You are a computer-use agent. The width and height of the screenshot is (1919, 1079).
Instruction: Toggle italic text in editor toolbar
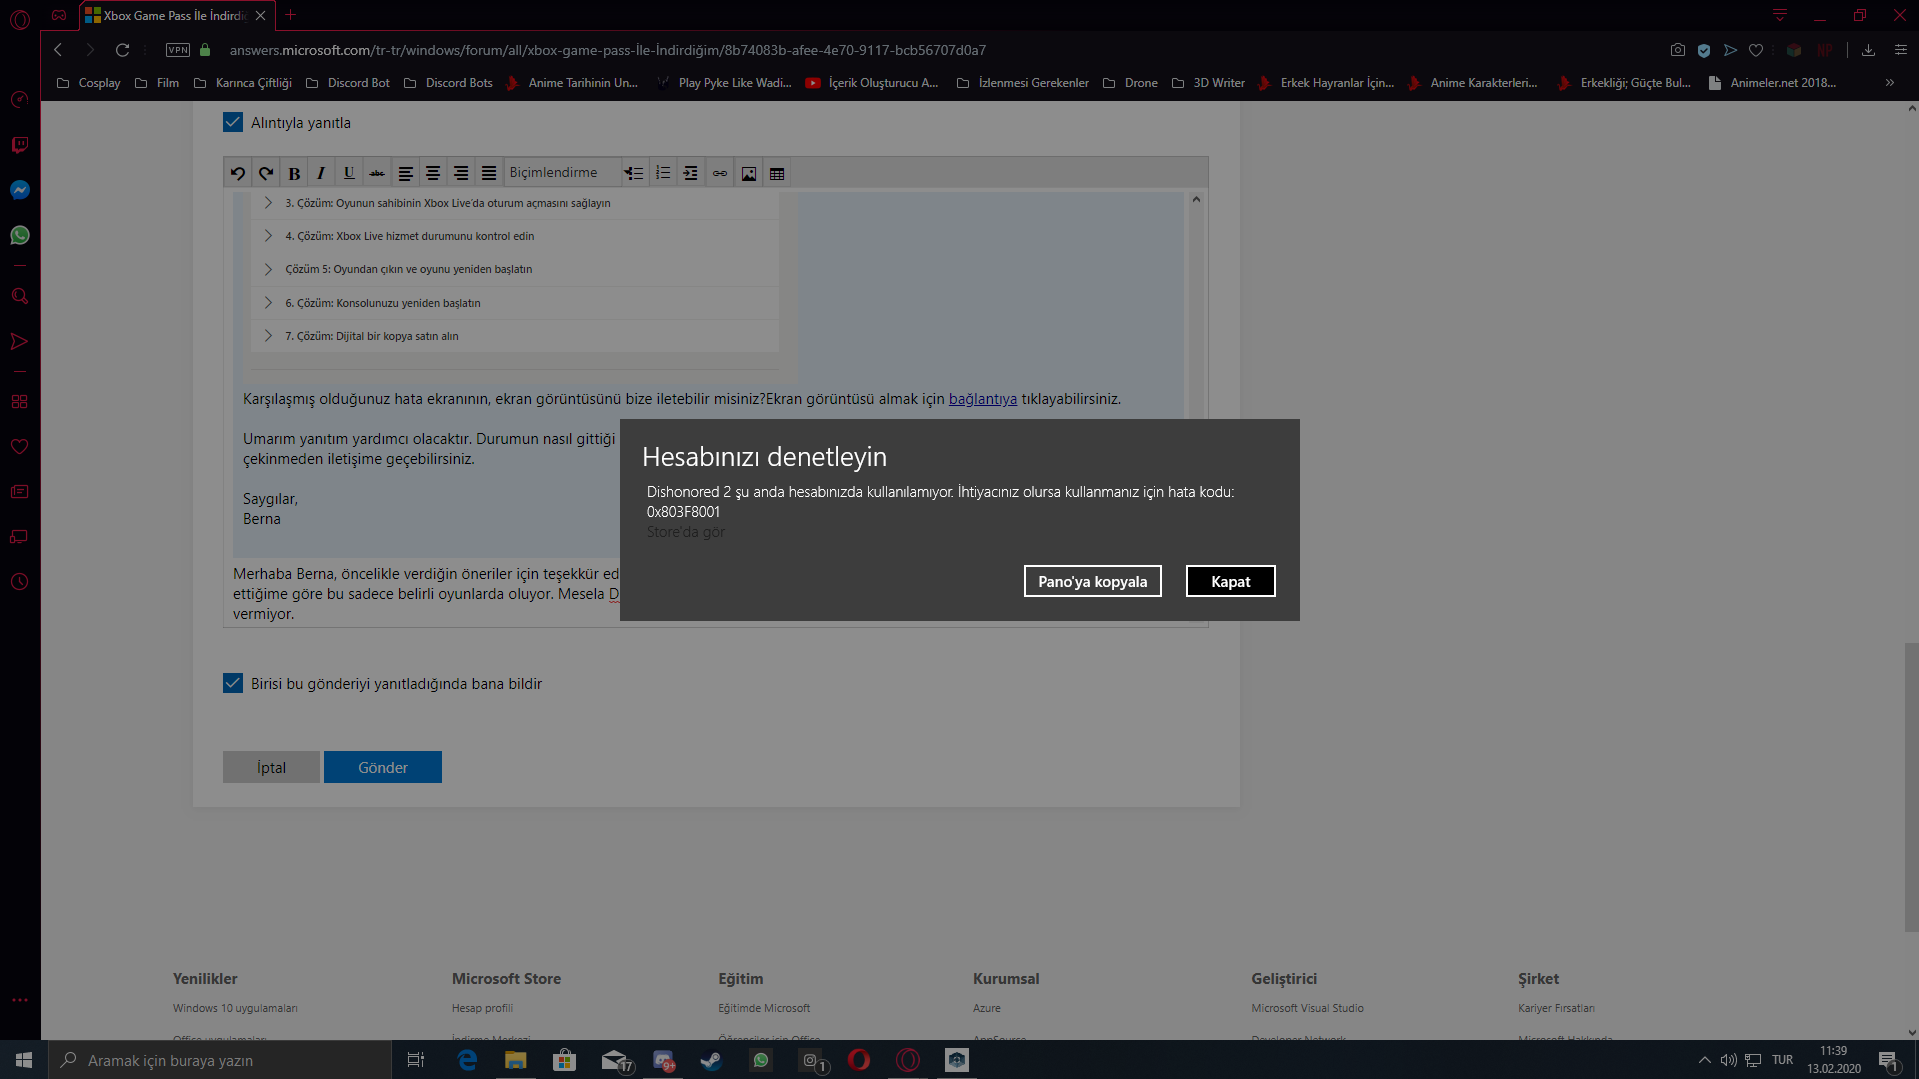[x=321, y=173]
